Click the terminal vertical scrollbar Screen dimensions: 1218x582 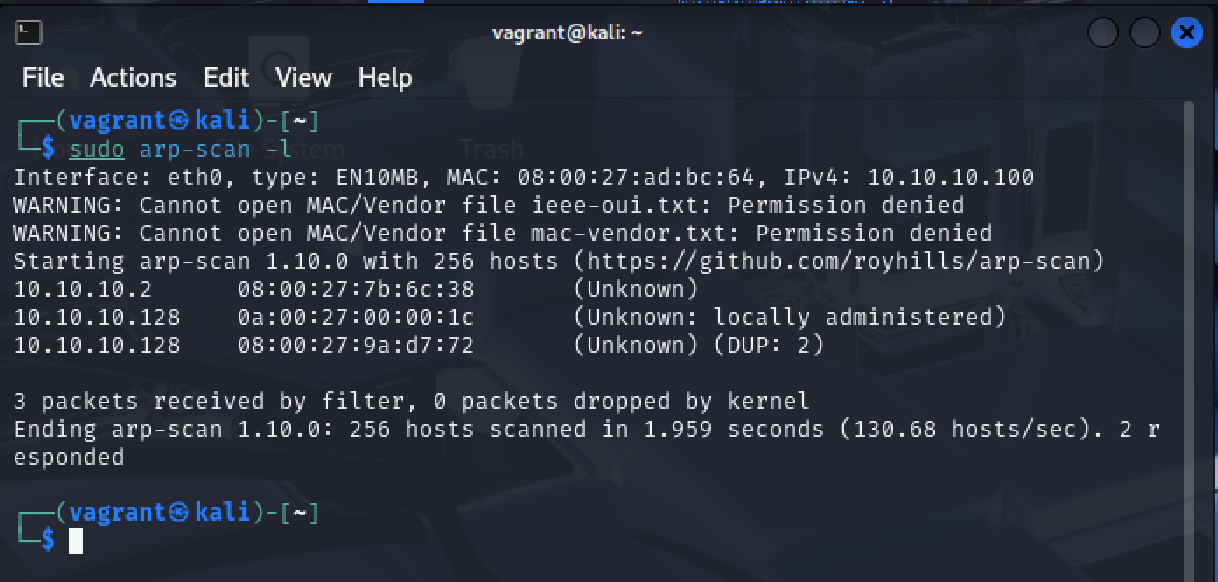coord(1188,300)
